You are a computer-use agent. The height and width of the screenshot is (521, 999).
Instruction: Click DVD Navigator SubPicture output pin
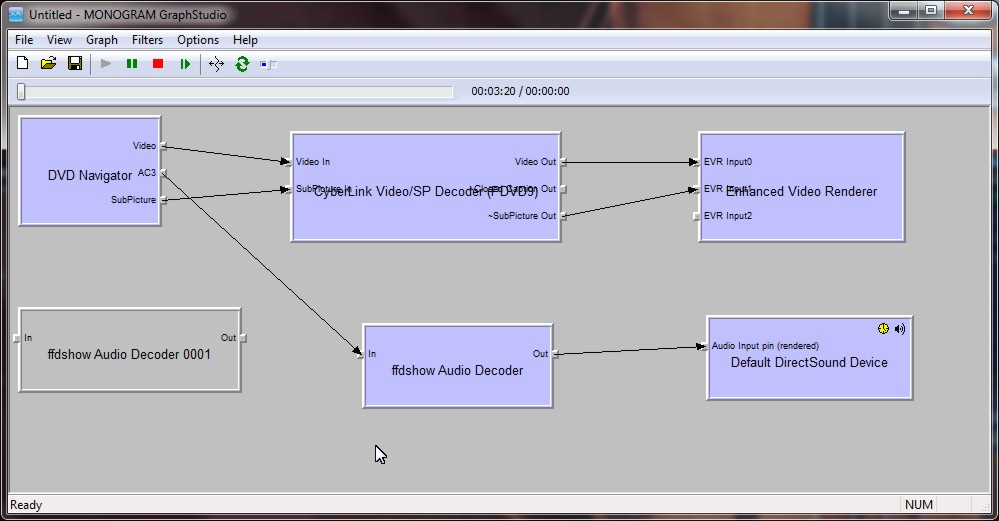[x=164, y=199]
